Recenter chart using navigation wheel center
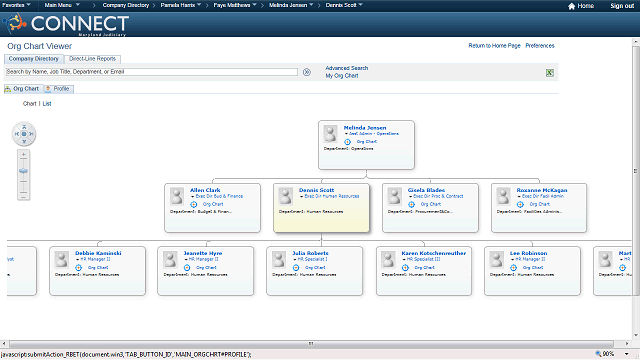This screenshot has height=360, width=640. point(24,134)
